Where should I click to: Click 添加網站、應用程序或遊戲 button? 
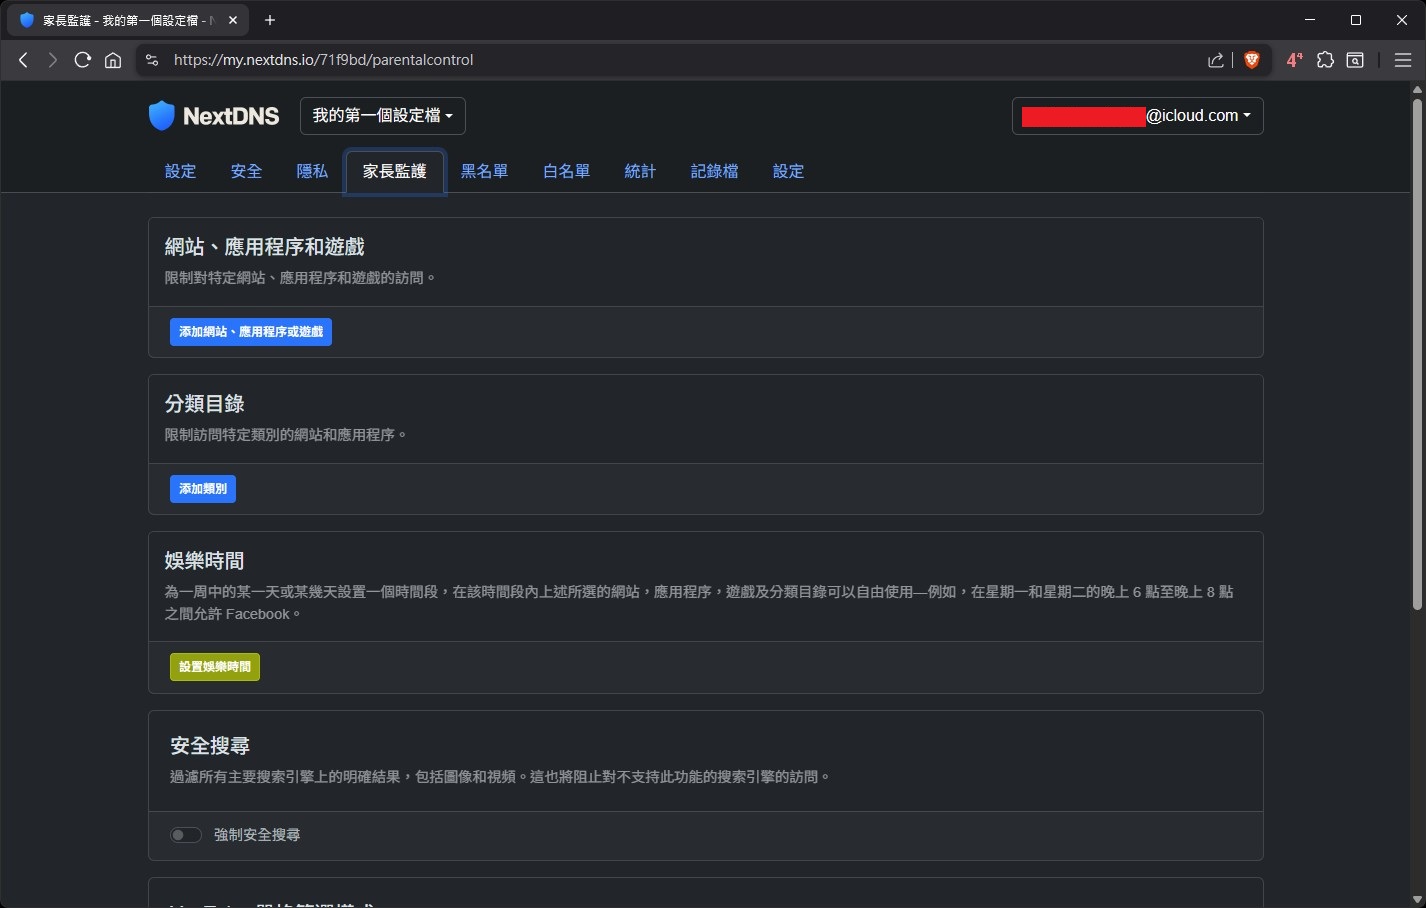tap(251, 332)
